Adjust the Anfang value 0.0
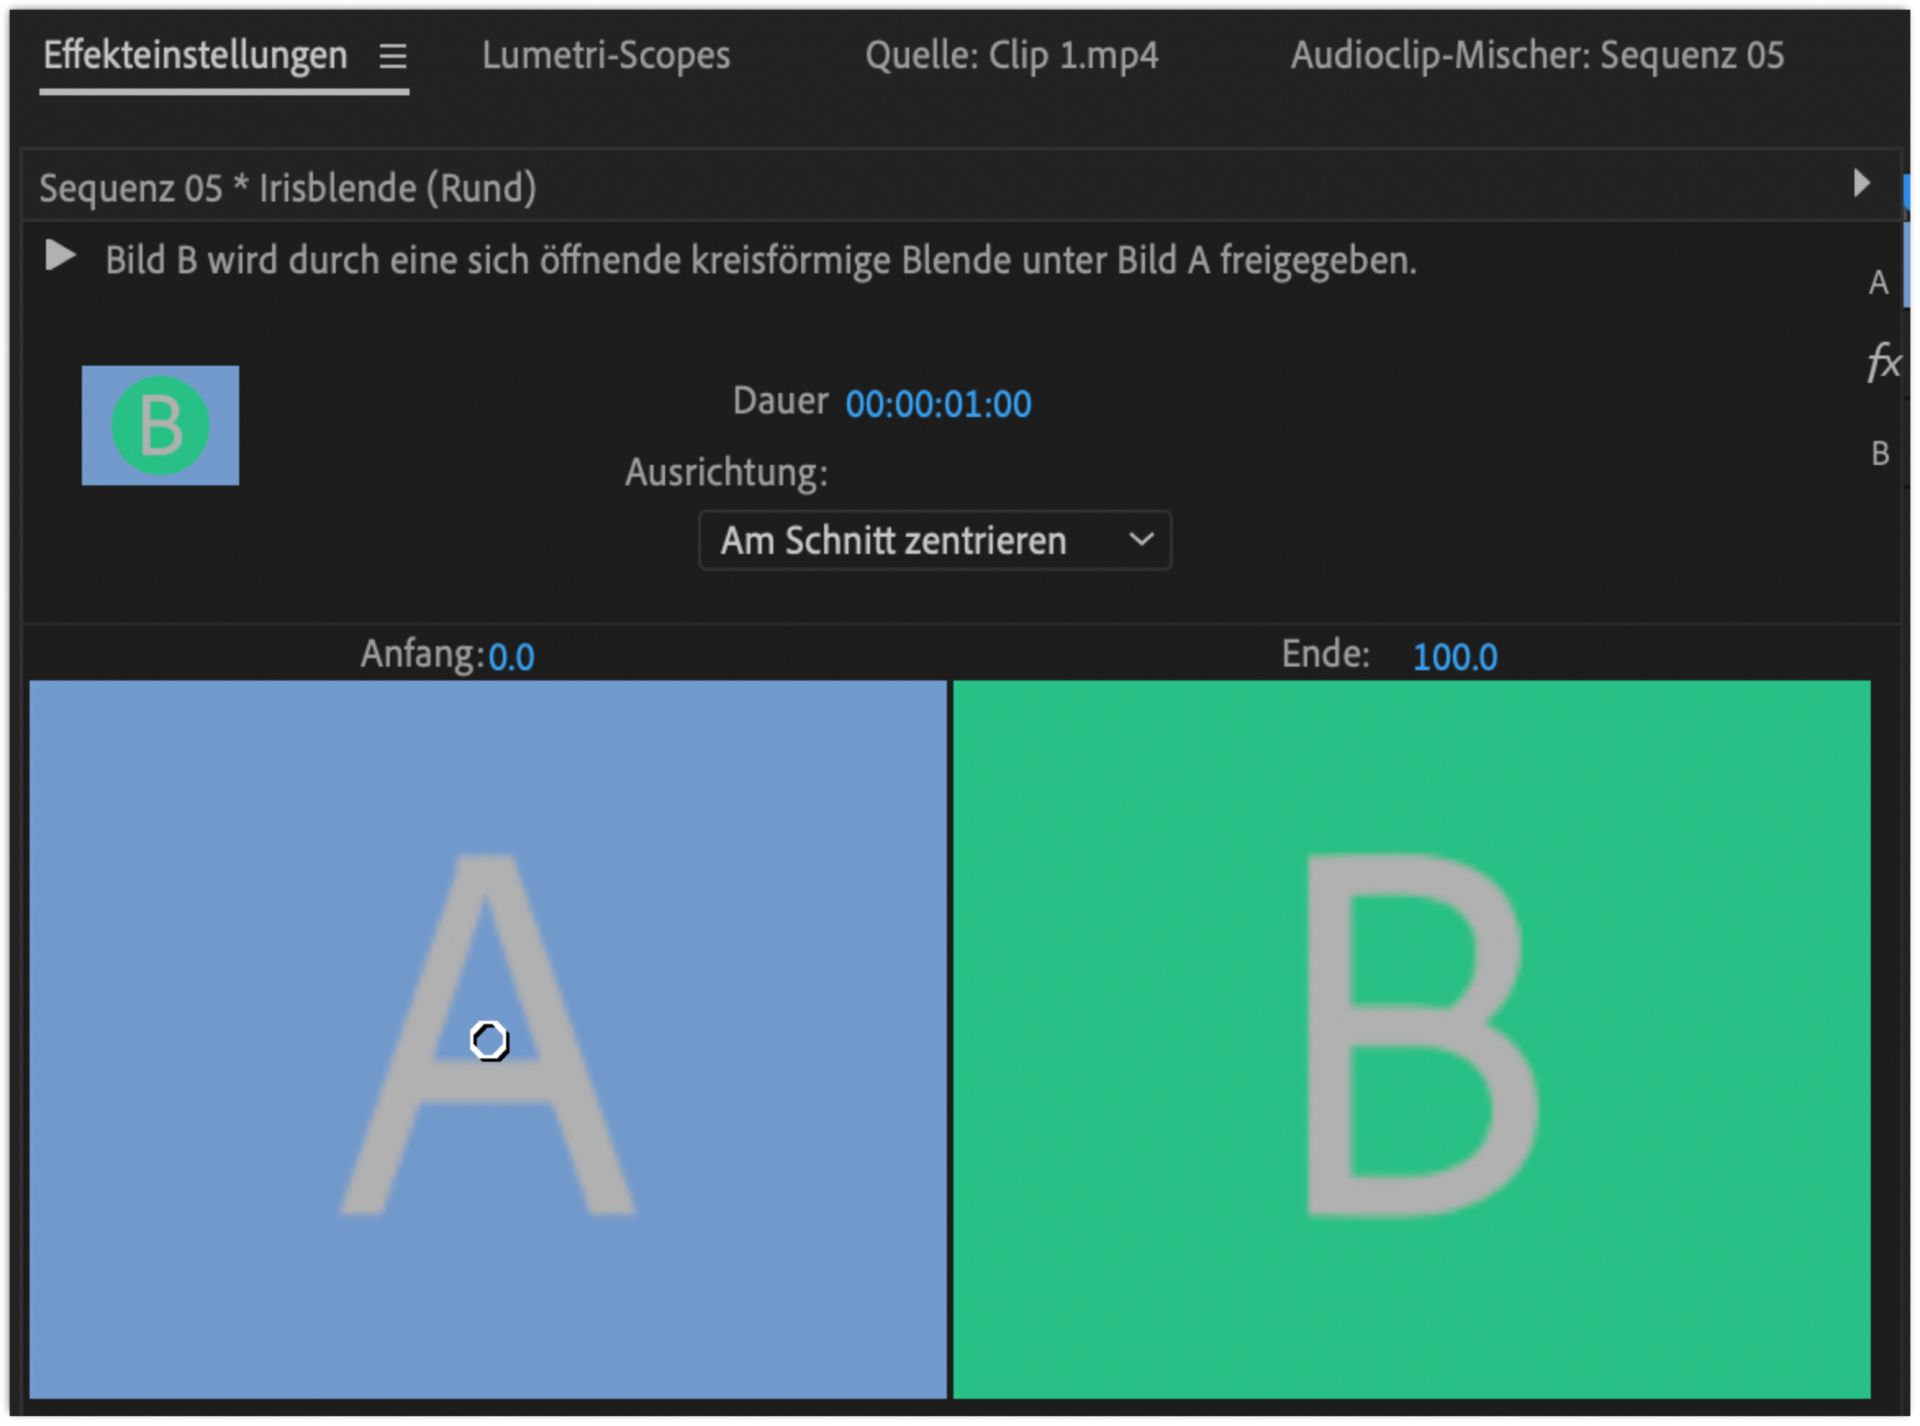The image size is (1920, 1426). pos(513,657)
